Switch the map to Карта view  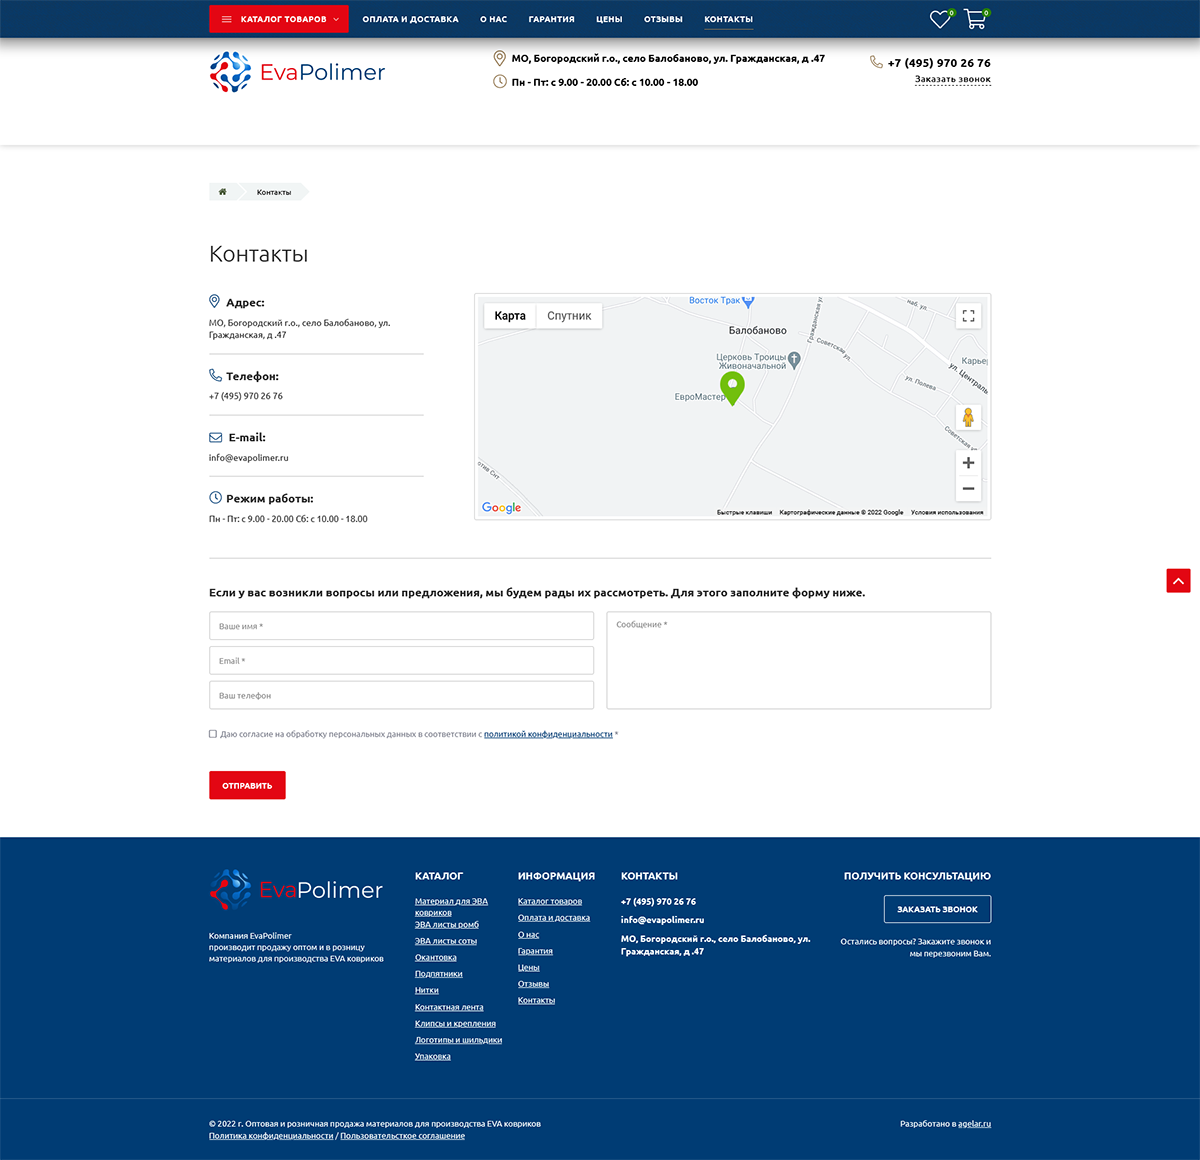(x=510, y=316)
